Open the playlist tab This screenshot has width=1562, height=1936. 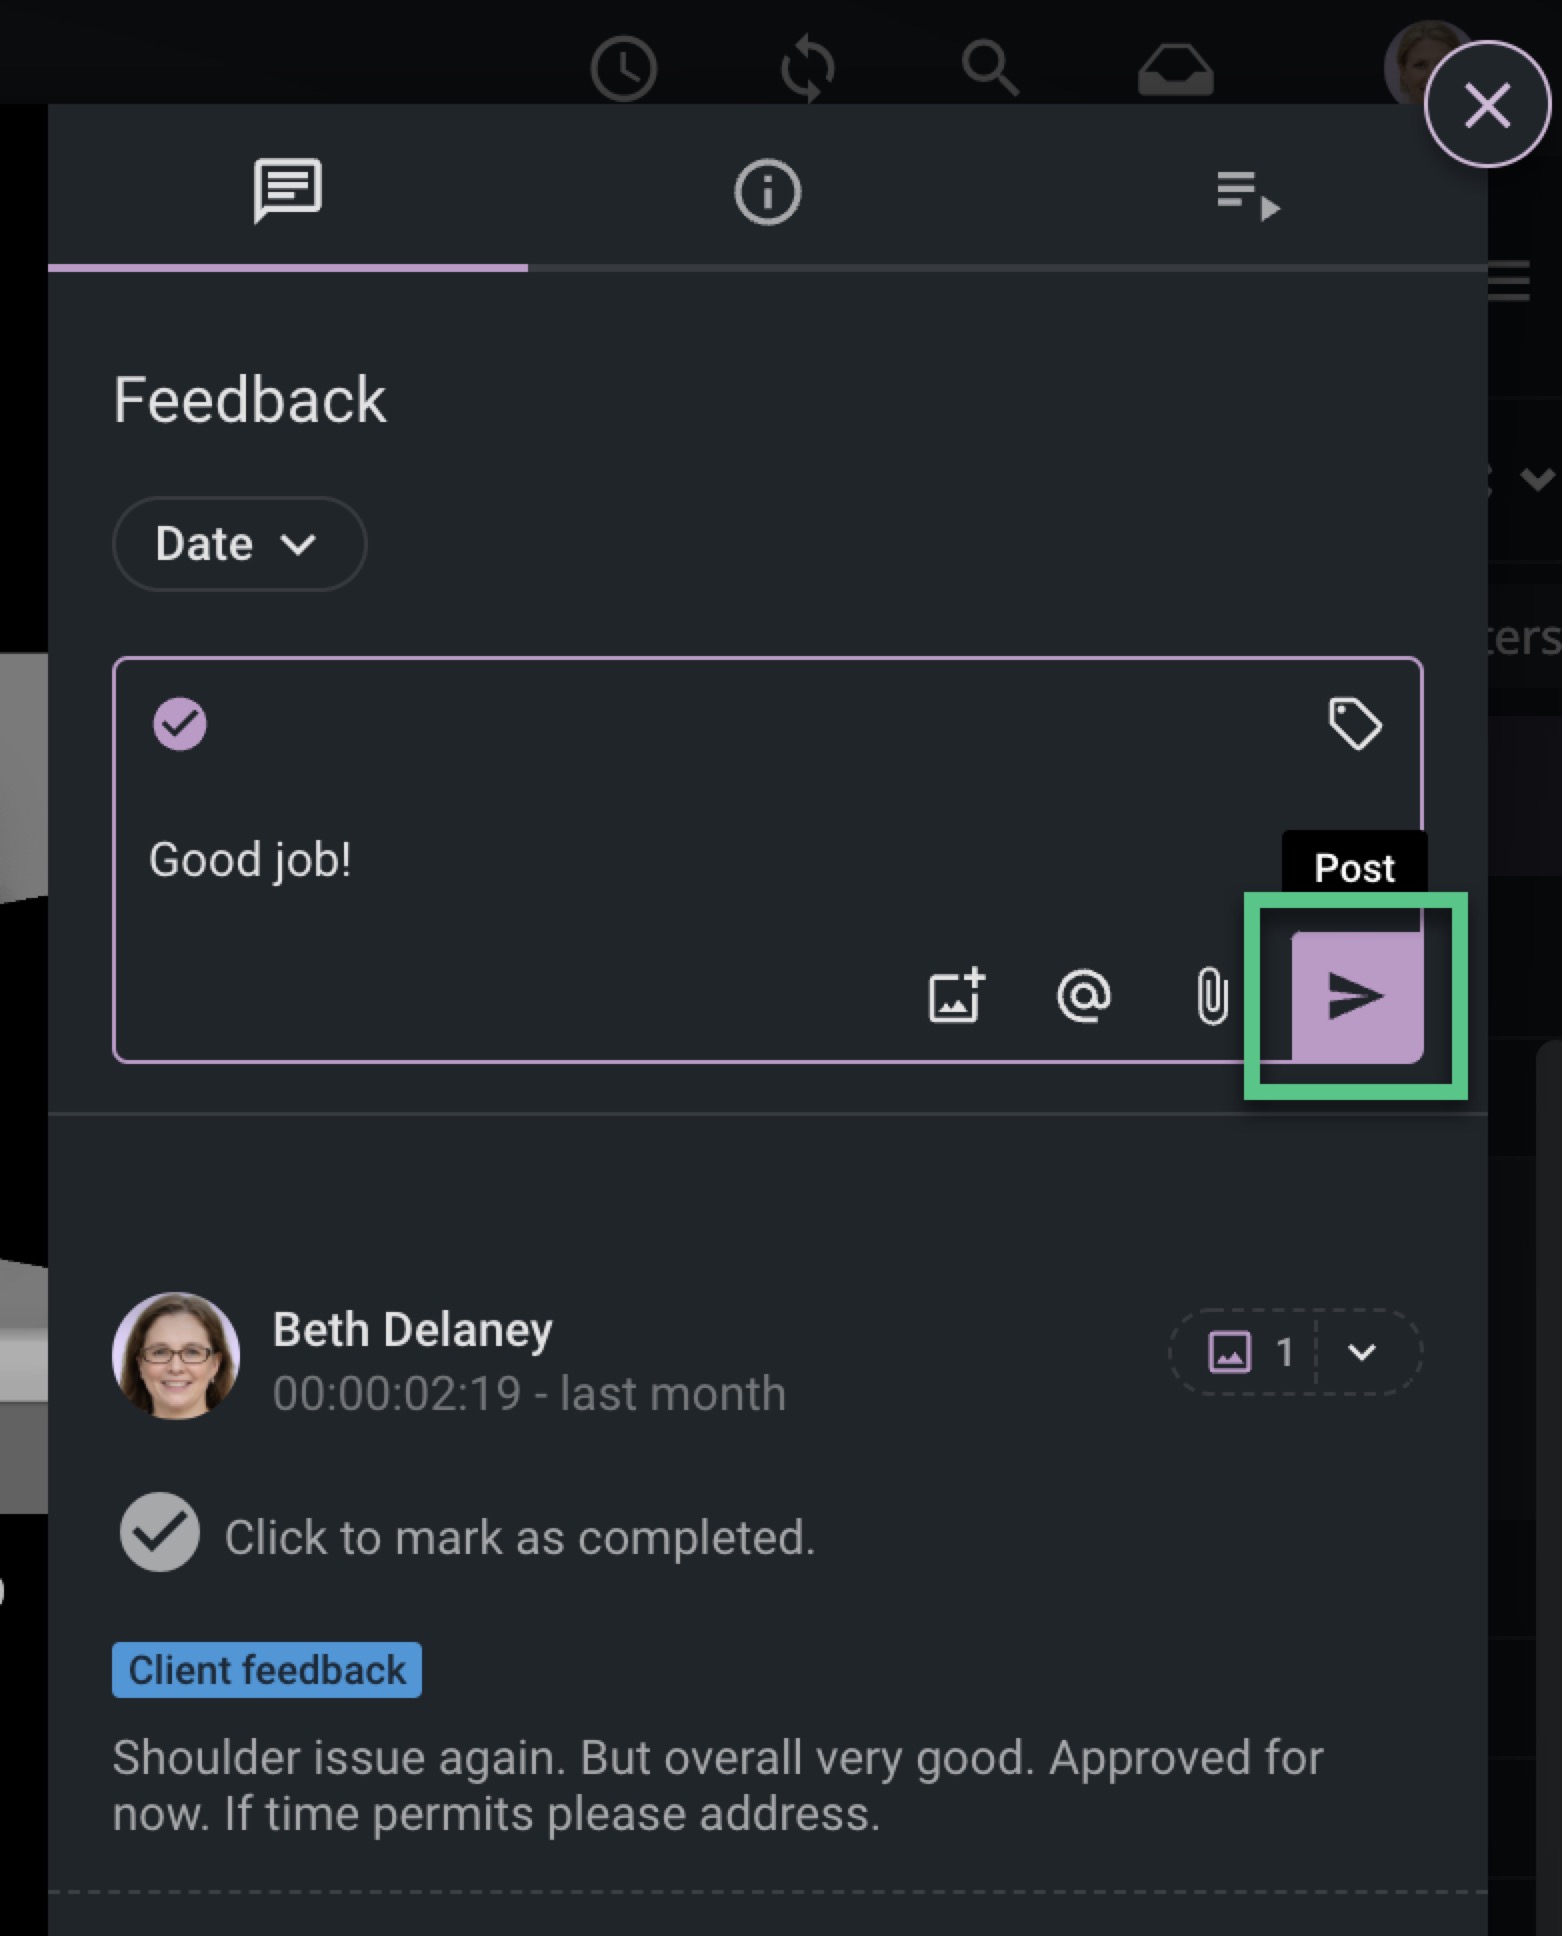[1247, 194]
